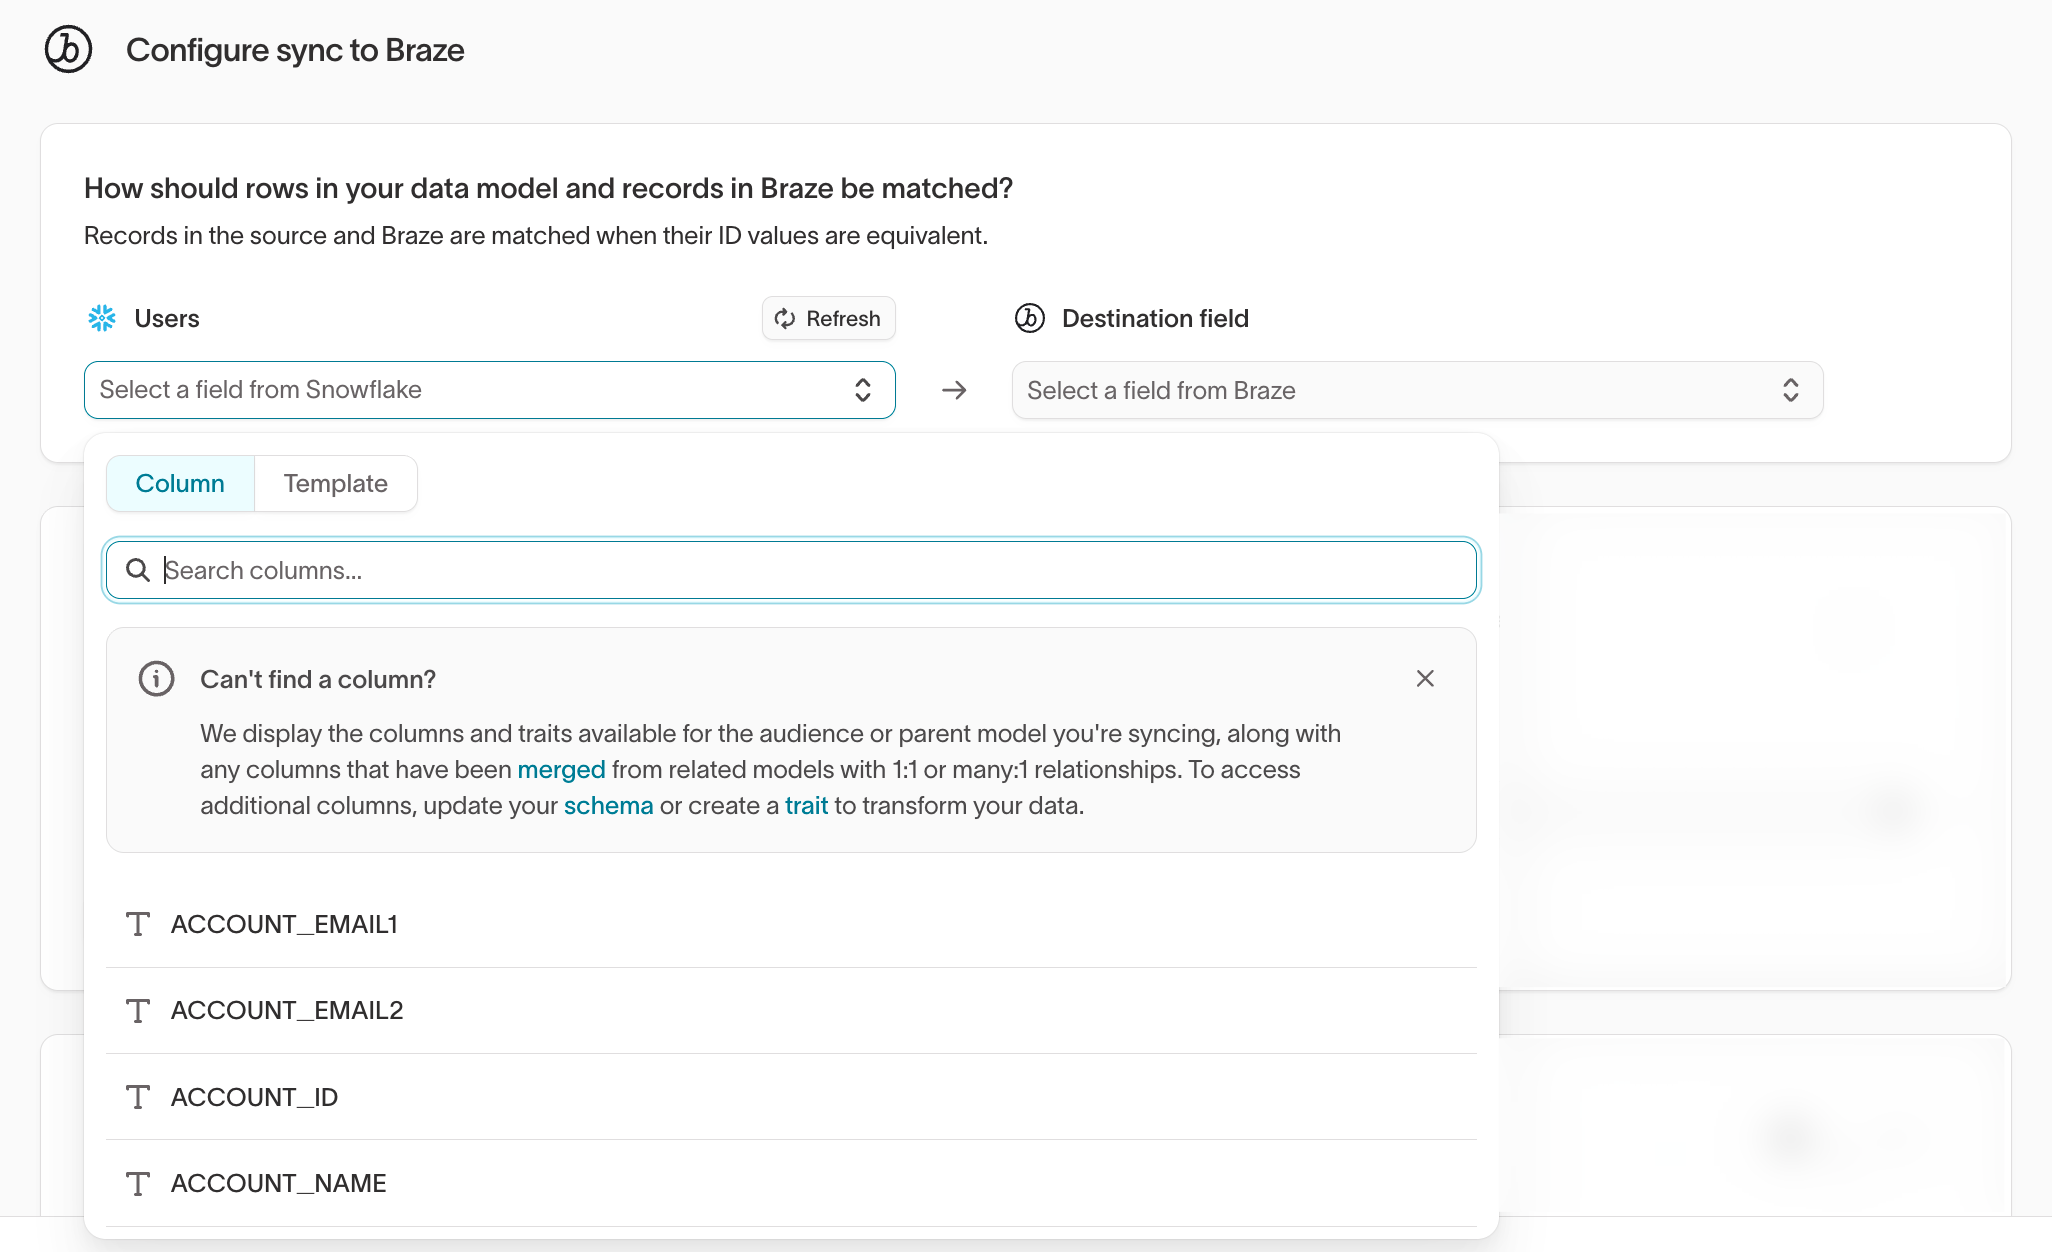Switch to the Column tab
Screen dimensions: 2052x1252
[180, 484]
